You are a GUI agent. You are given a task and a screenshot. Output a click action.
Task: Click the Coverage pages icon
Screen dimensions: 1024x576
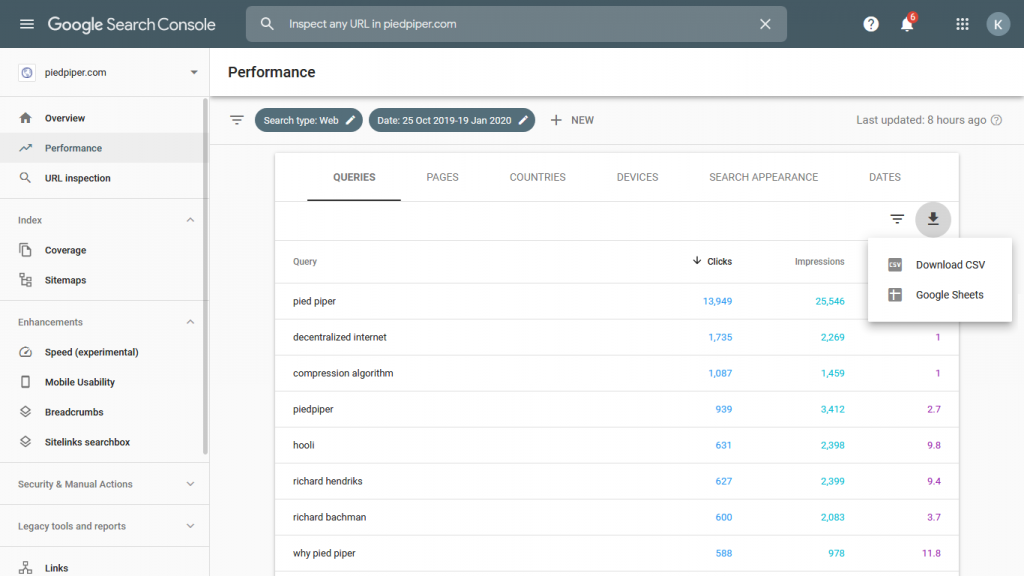[x=25, y=249]
